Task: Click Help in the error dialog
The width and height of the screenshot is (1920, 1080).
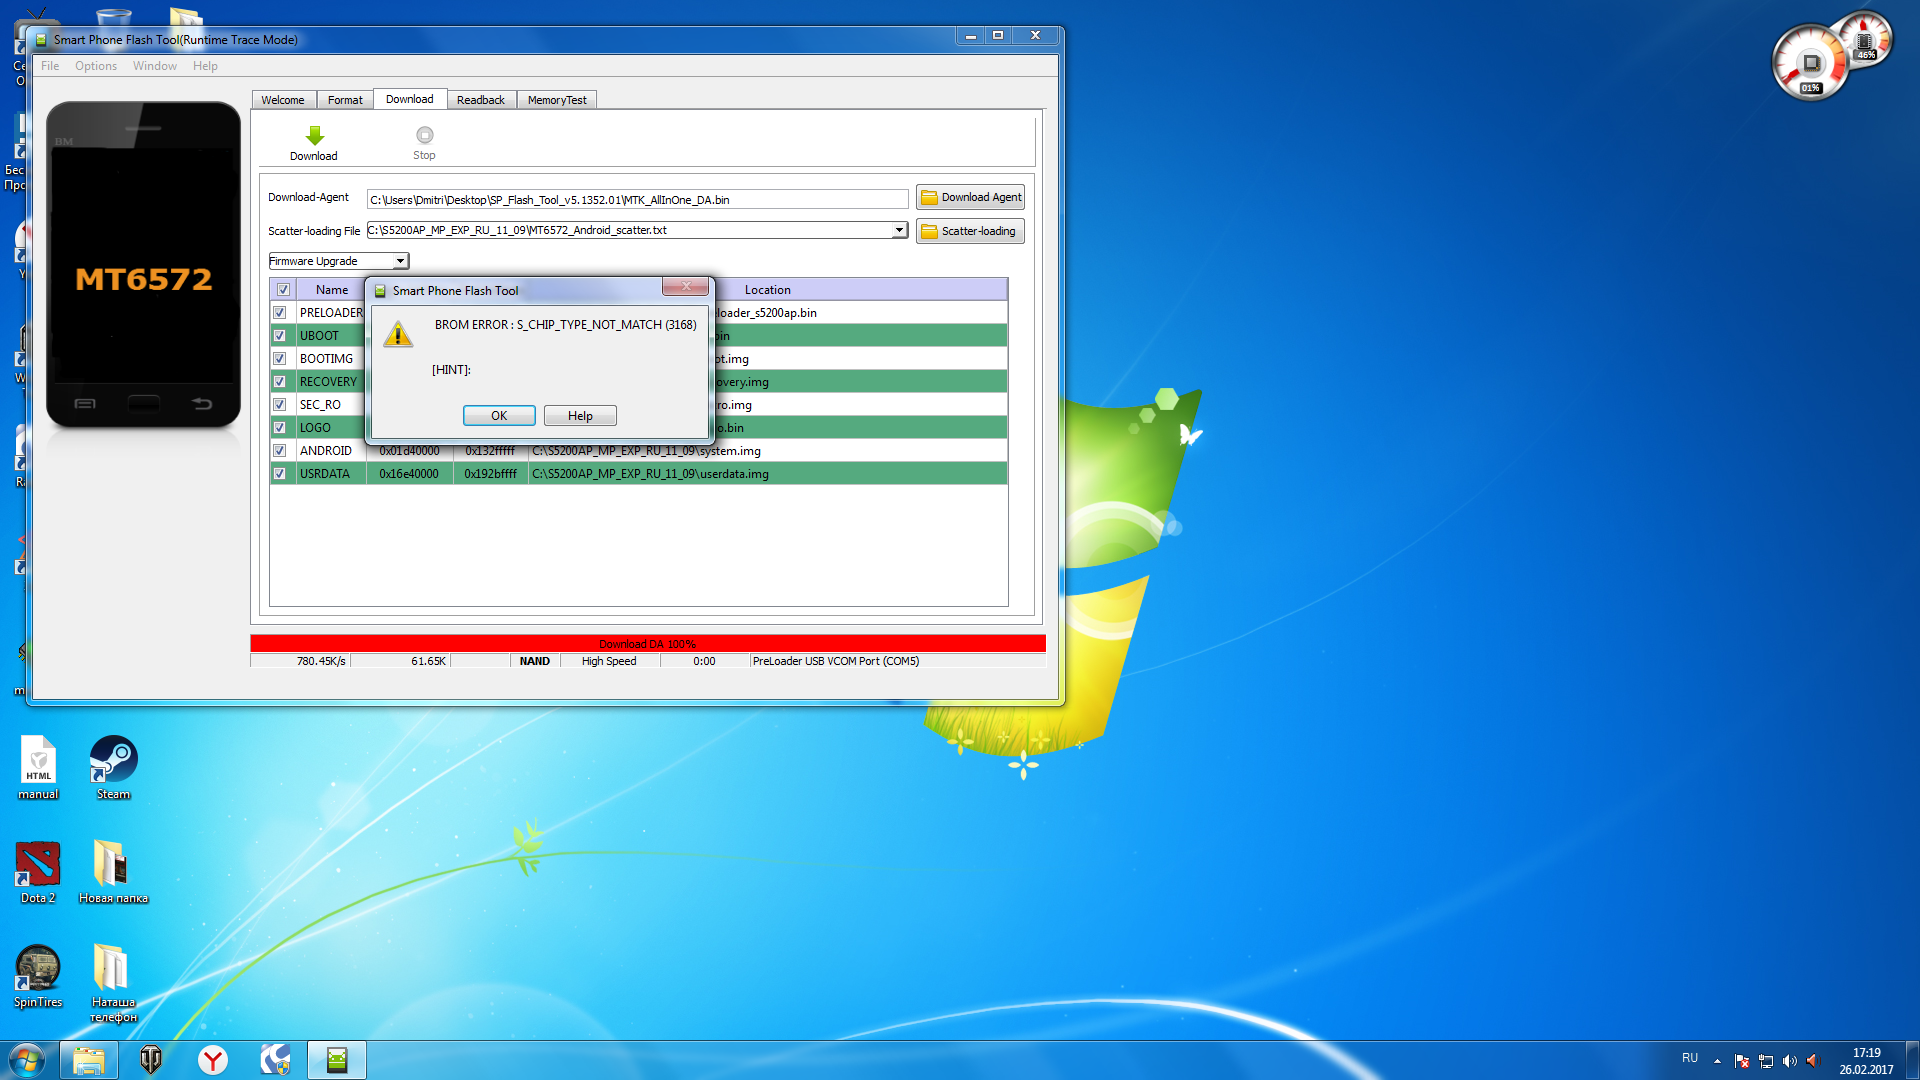Action: point(580,416)
